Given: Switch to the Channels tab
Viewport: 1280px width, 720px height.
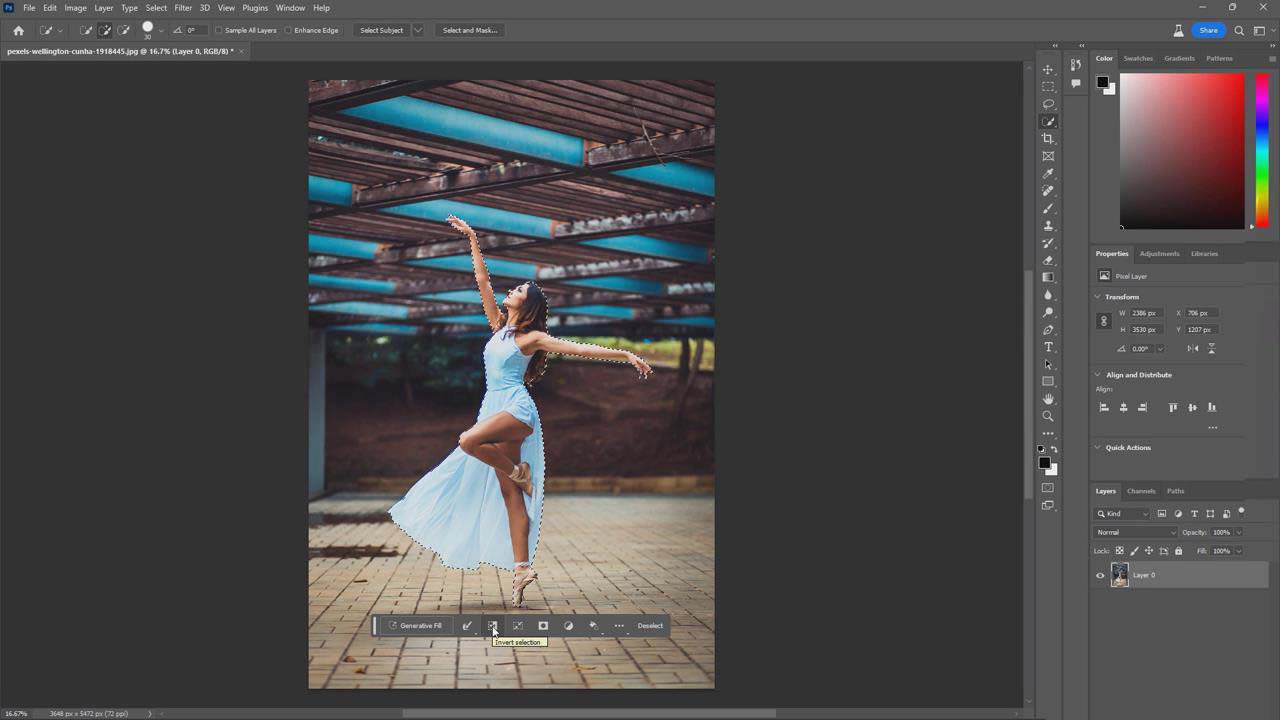Looking at the screenshot, I should (1140, 491).
